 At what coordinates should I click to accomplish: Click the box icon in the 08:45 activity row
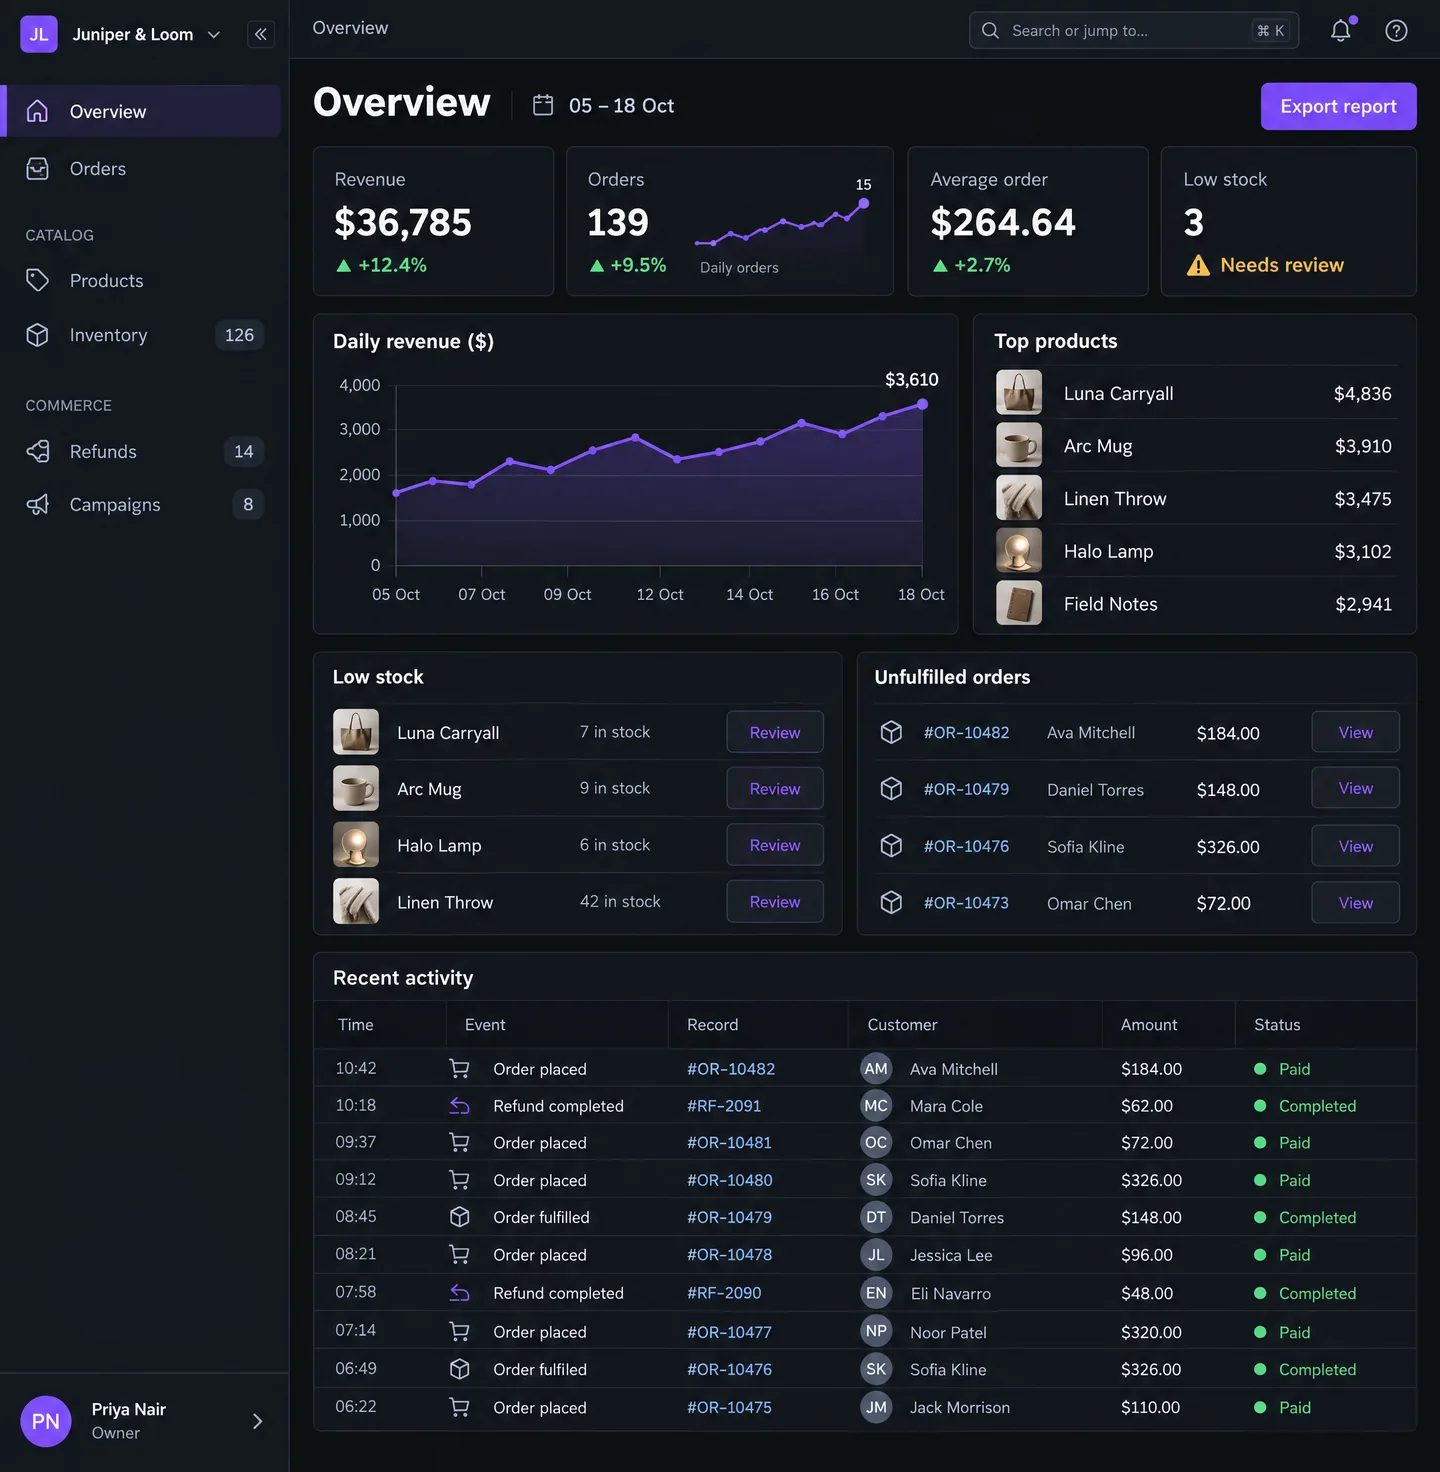click(459, 1217)
